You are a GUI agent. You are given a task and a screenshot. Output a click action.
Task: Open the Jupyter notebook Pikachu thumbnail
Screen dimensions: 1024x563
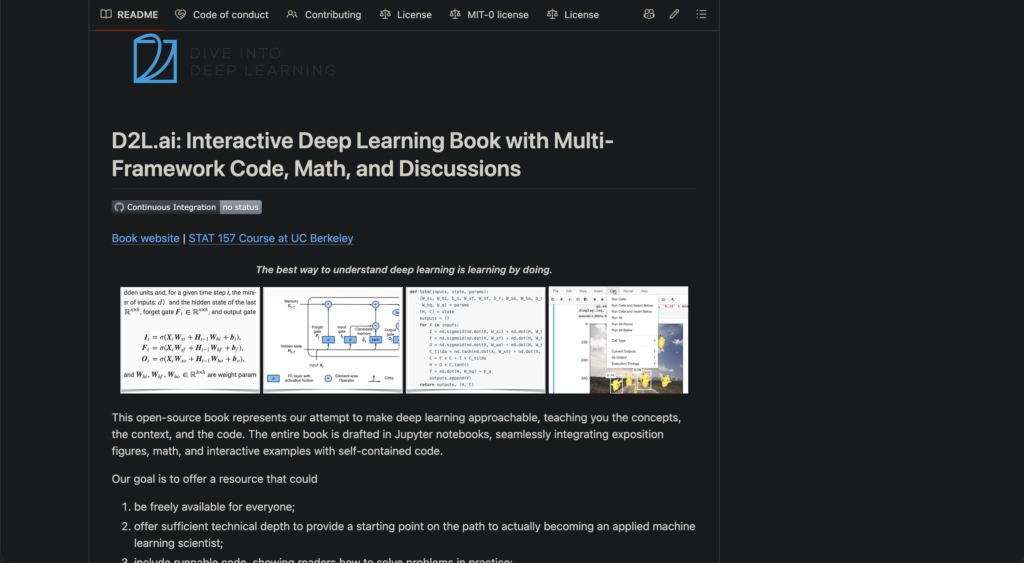coord(618,340)
